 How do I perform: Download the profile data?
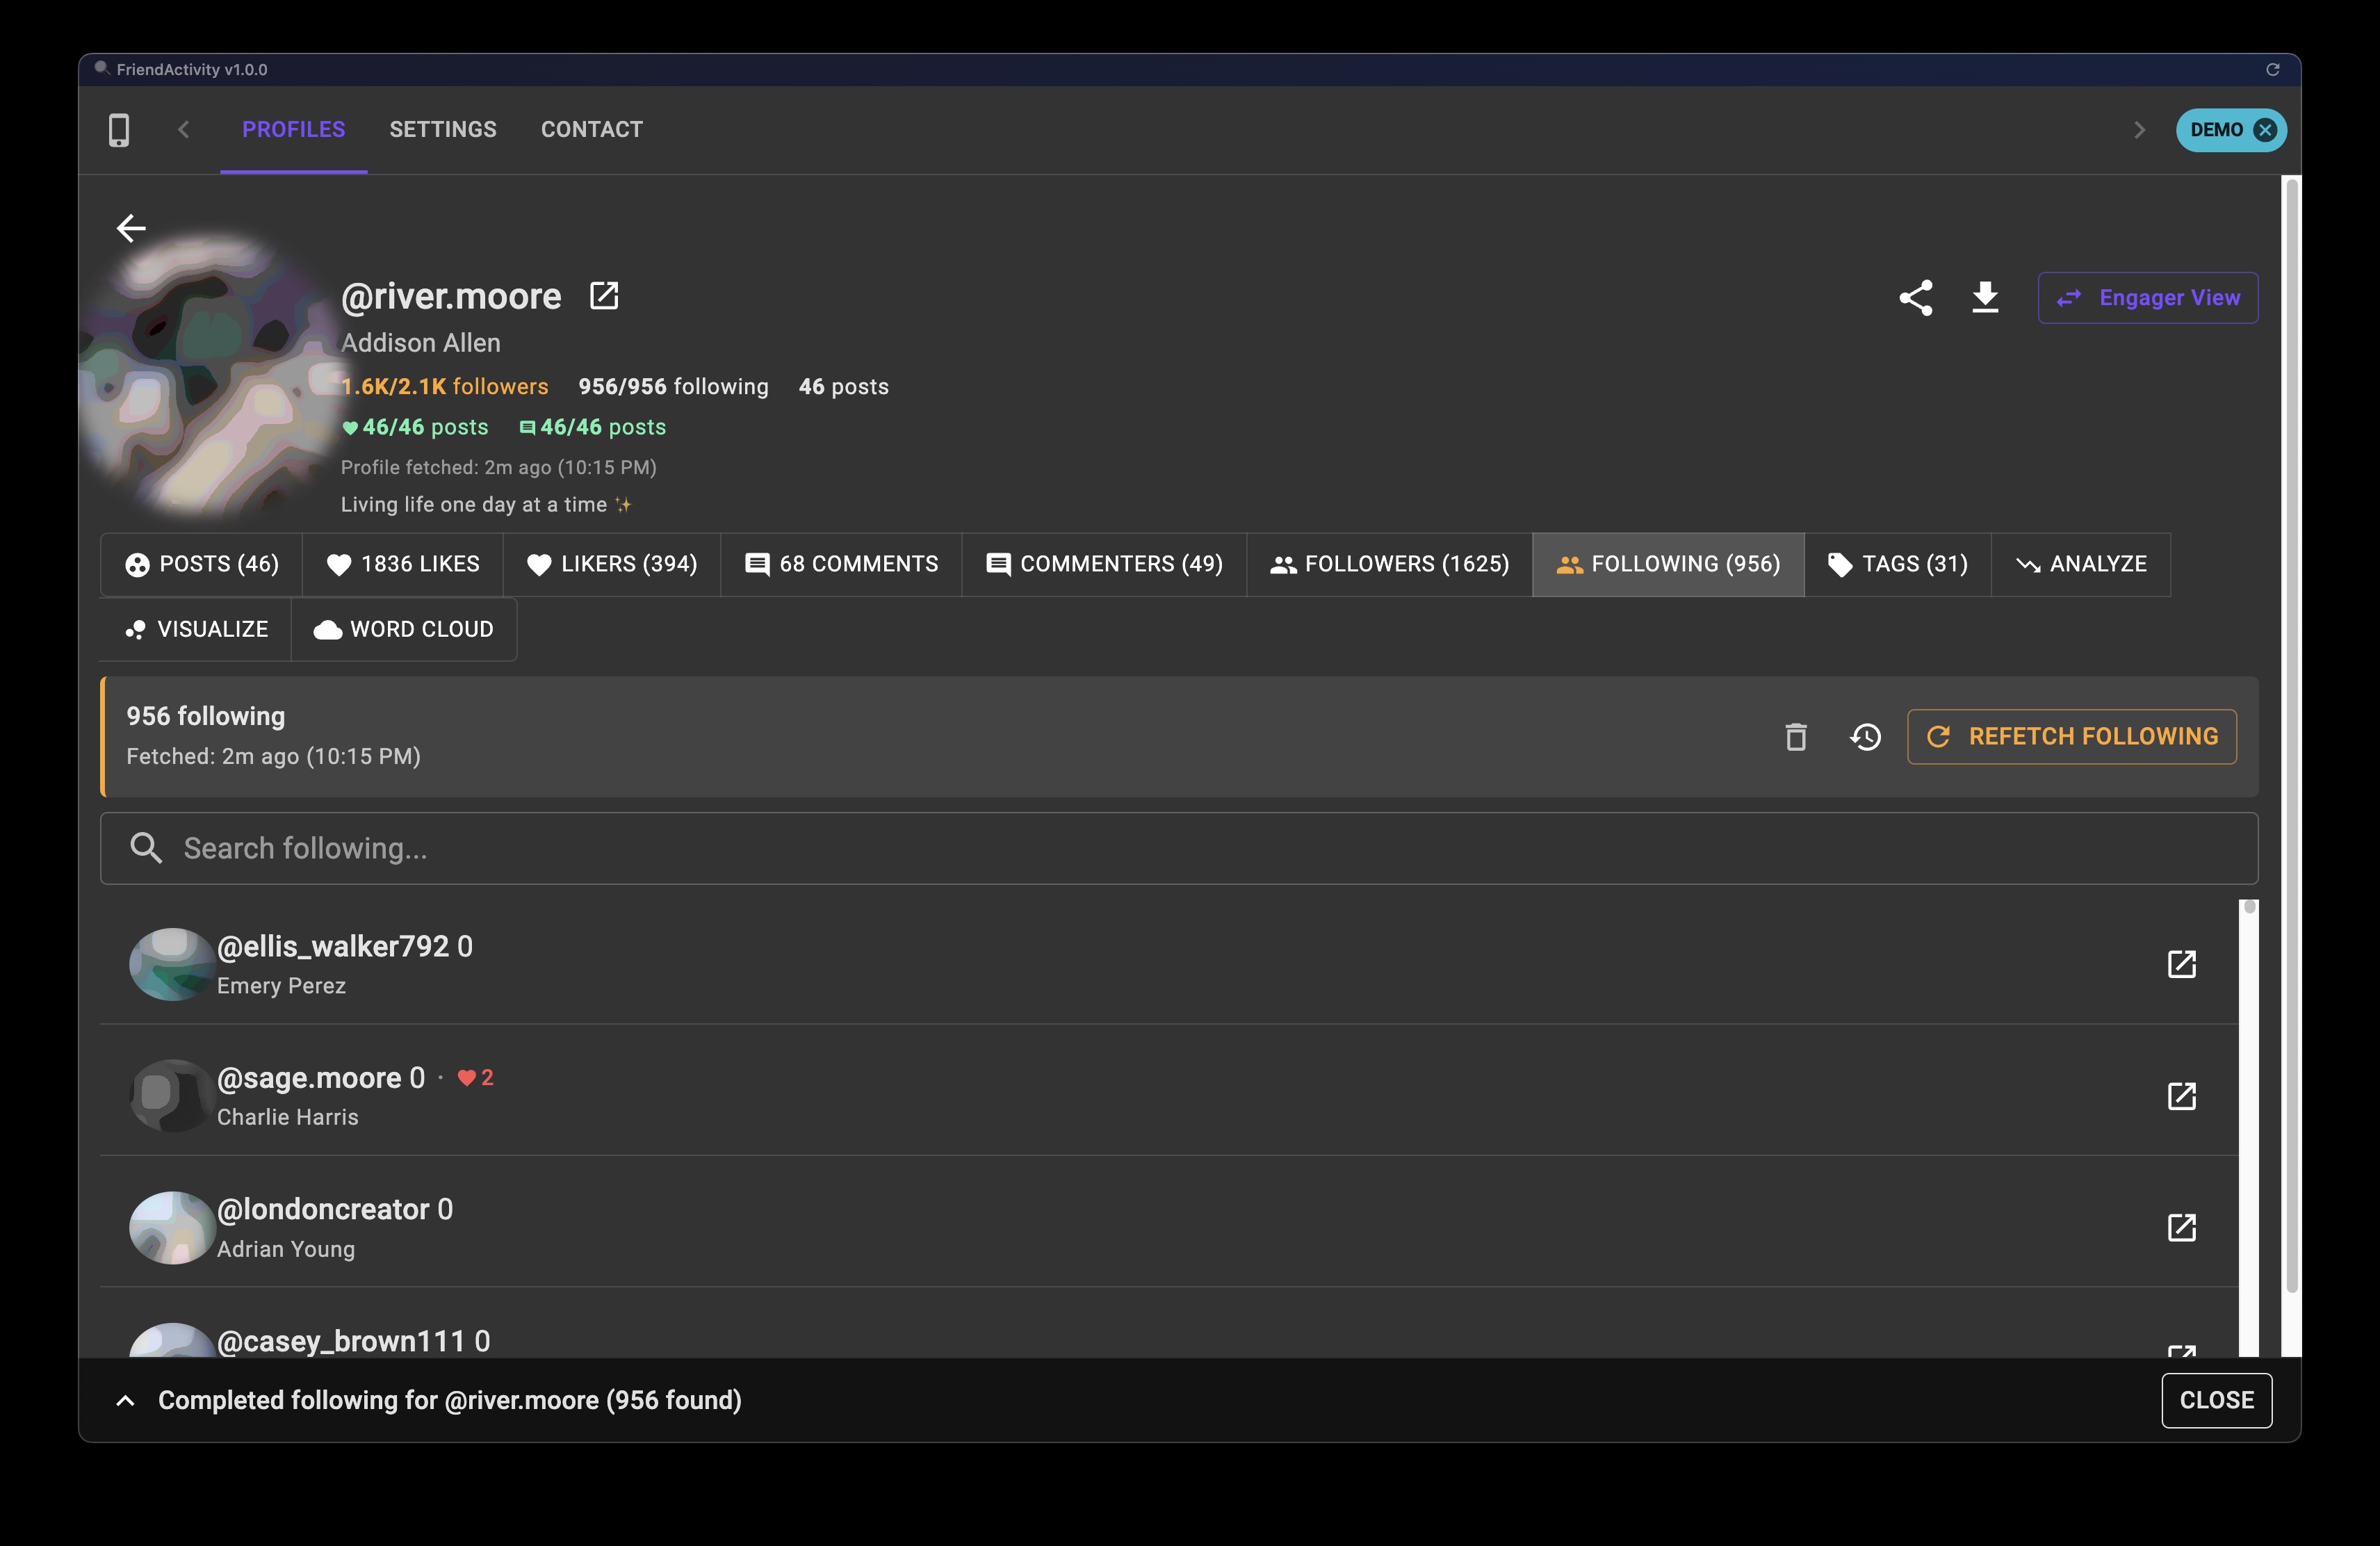click(x=1985, y=297)
